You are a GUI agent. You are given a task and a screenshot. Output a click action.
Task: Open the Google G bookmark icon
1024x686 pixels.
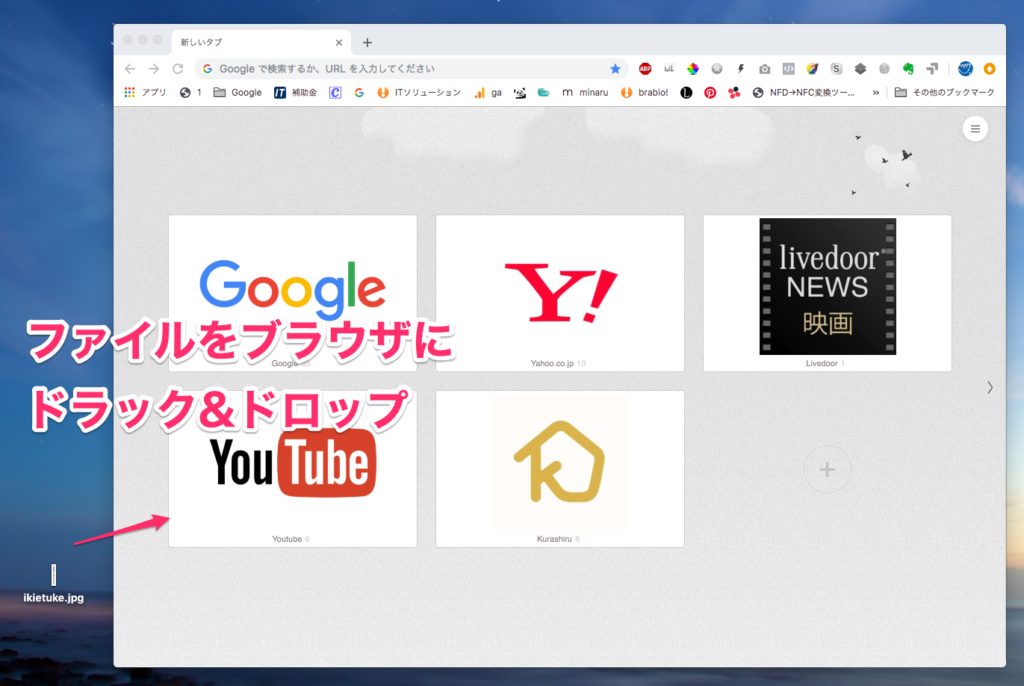359,92
